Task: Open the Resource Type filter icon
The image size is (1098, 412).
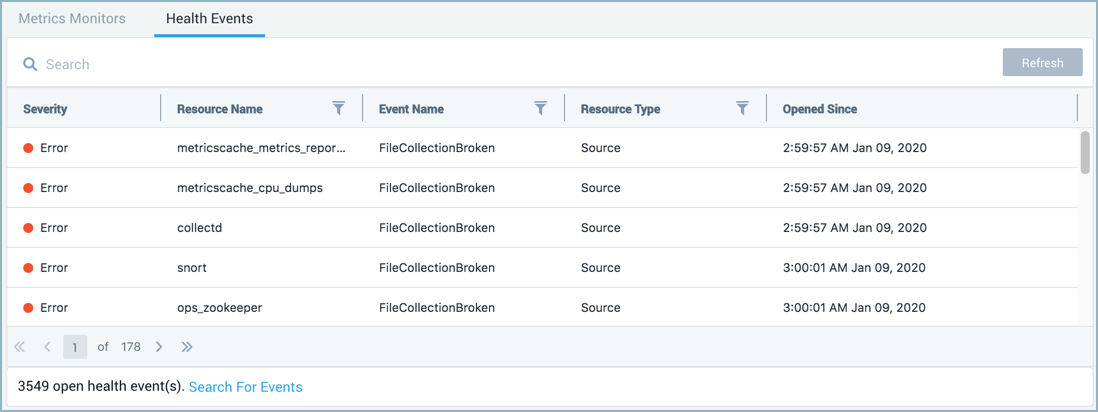Action: [x=742, y=108]
